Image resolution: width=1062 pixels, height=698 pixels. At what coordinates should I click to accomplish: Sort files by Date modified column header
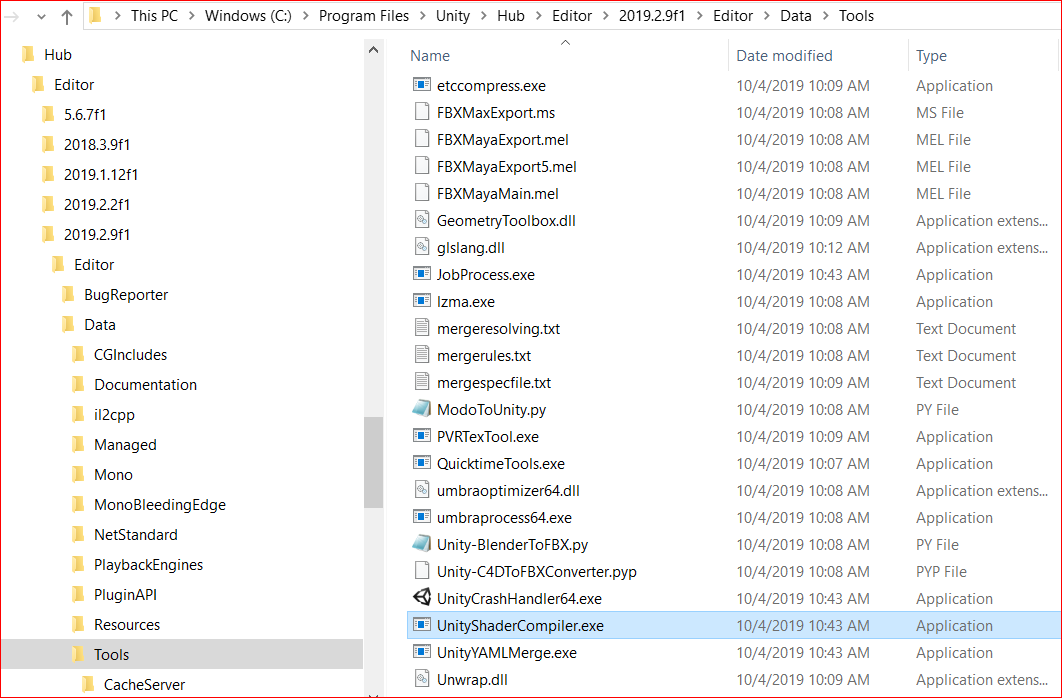tap(784, 56)
